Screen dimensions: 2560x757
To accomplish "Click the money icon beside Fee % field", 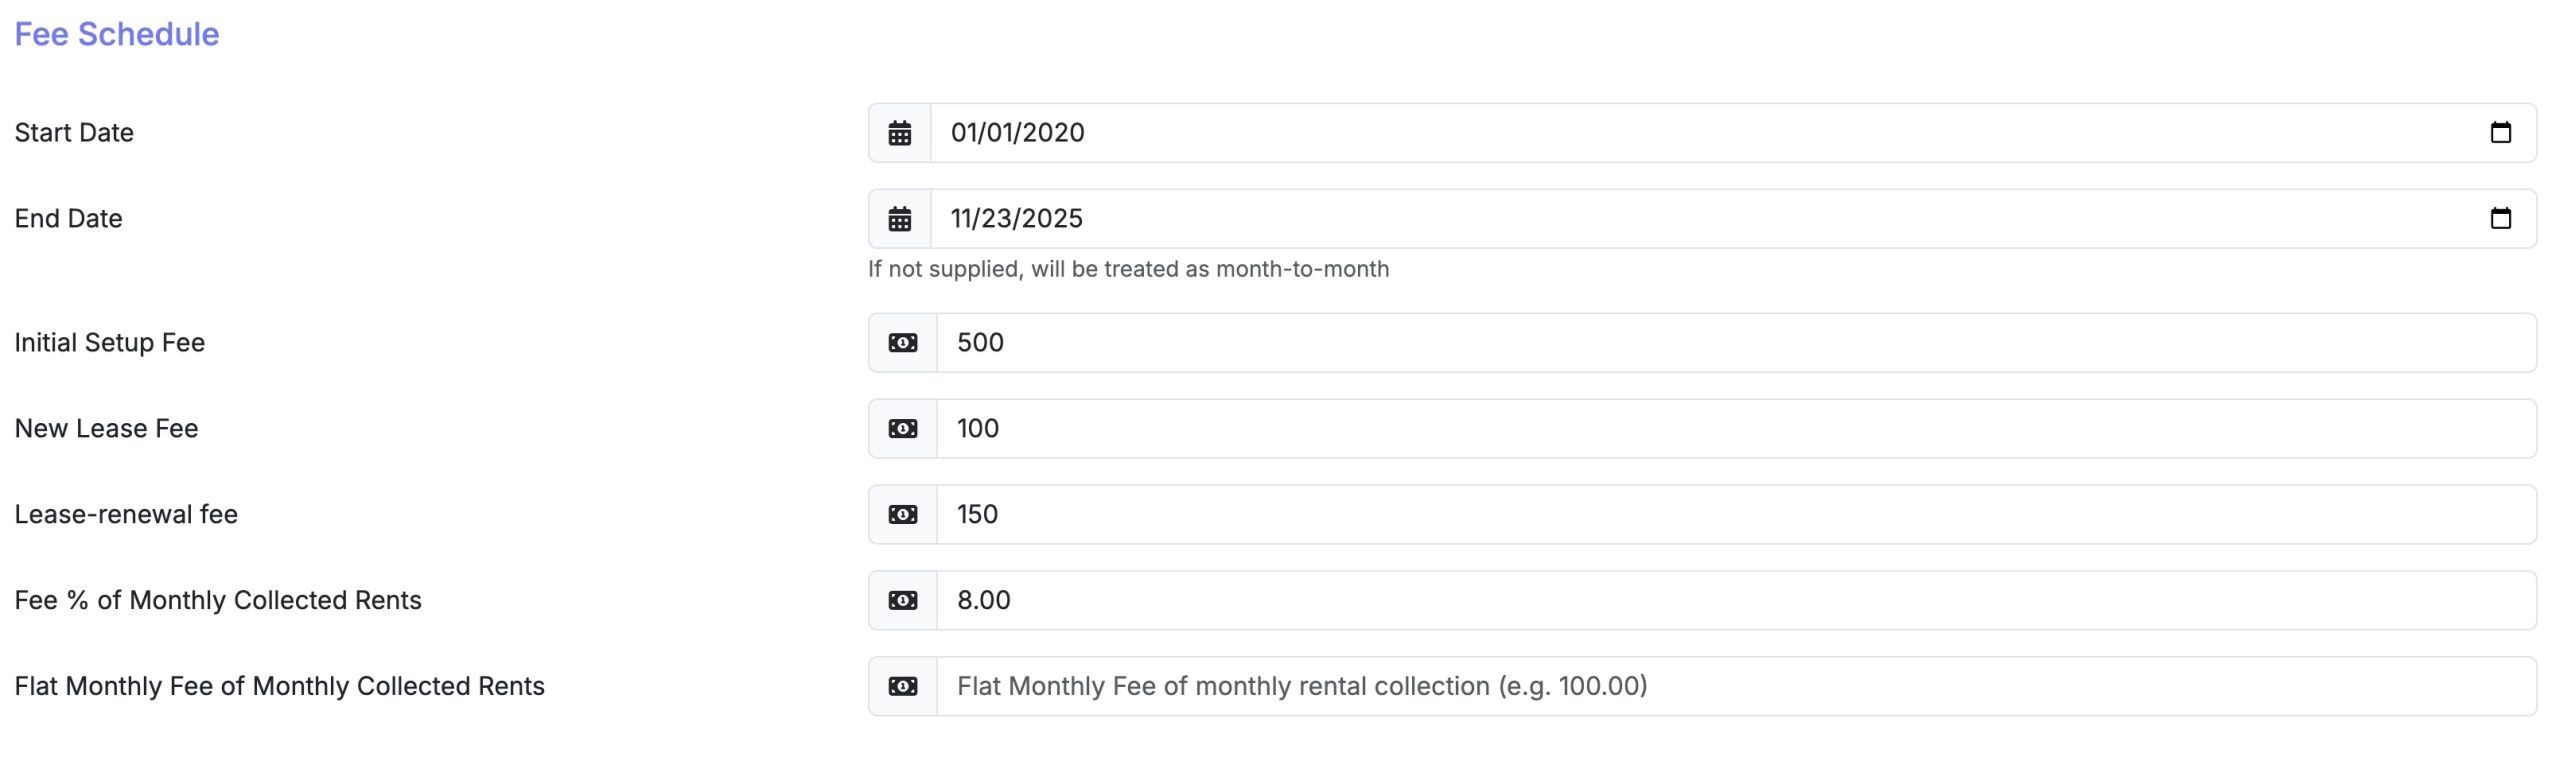I will (x=901, y=600).
